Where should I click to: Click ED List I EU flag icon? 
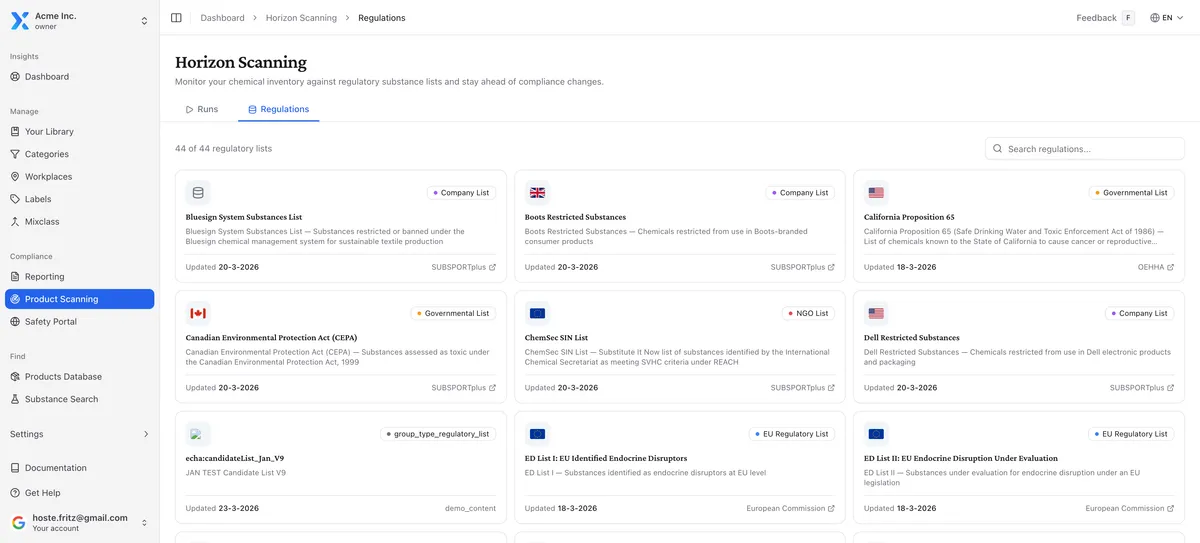tap(537, 434)
